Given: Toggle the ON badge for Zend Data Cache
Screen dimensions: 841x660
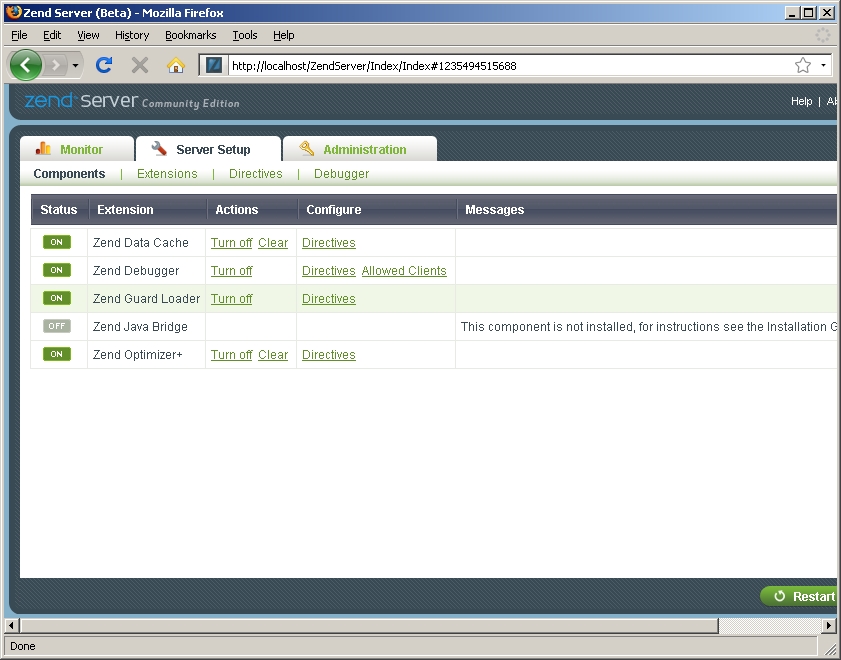Looking at the screenshot, I should tap(57, 242).
